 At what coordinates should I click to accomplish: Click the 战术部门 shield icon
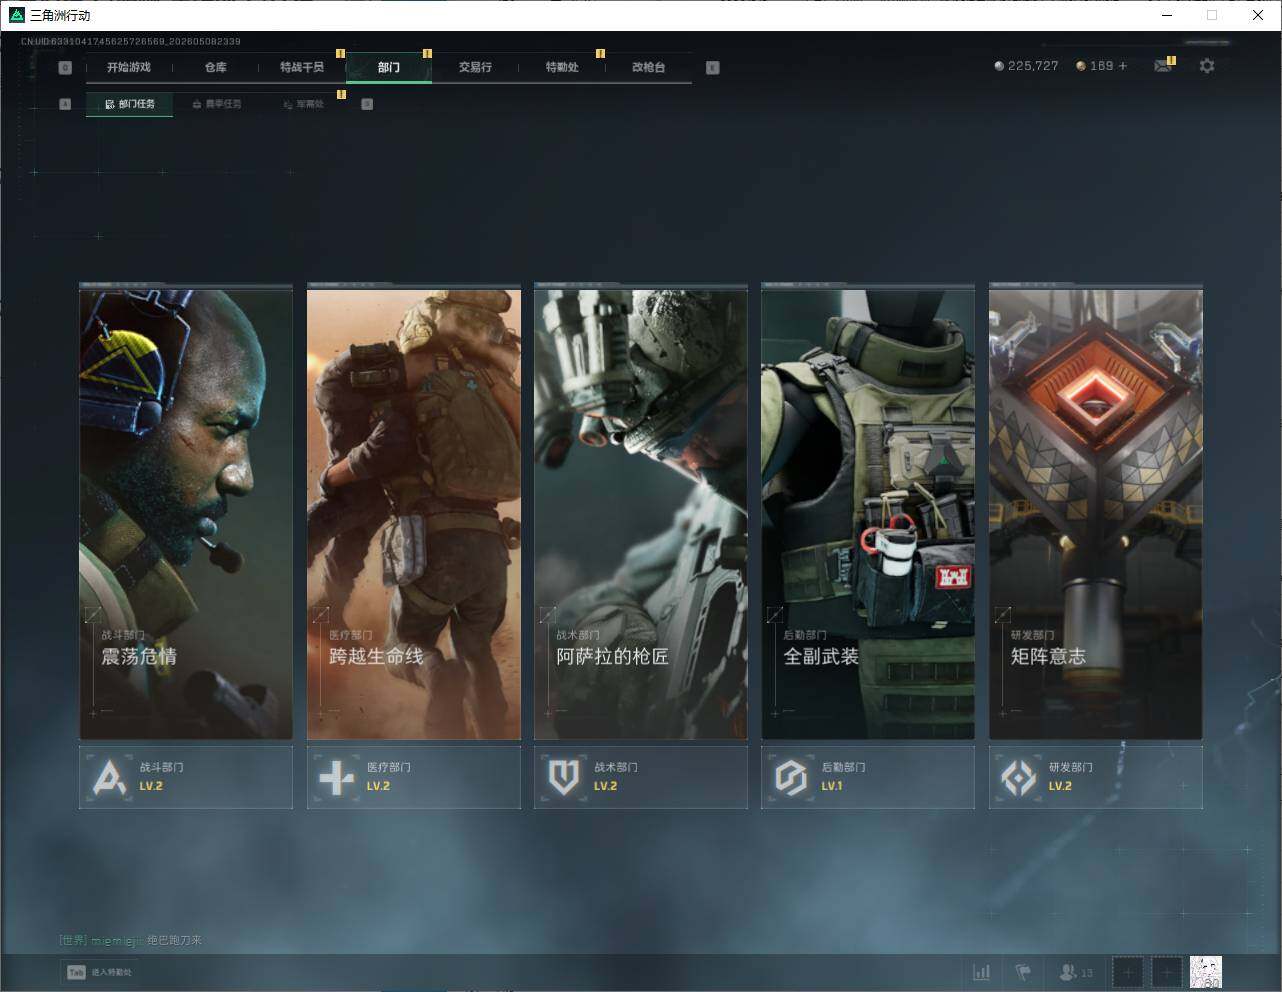(x=564, y=777)
